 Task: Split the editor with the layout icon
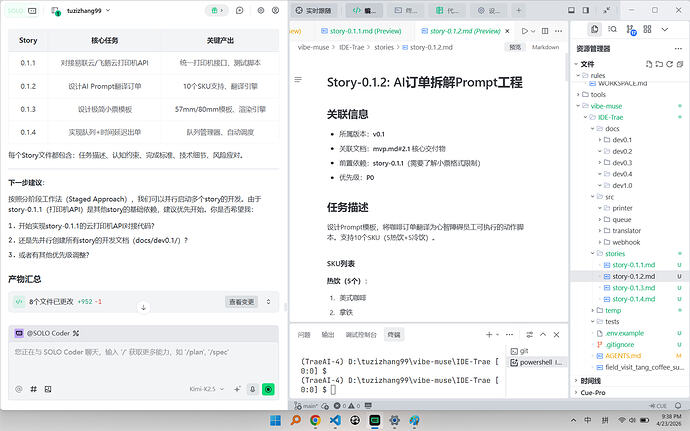pos(545,31)
